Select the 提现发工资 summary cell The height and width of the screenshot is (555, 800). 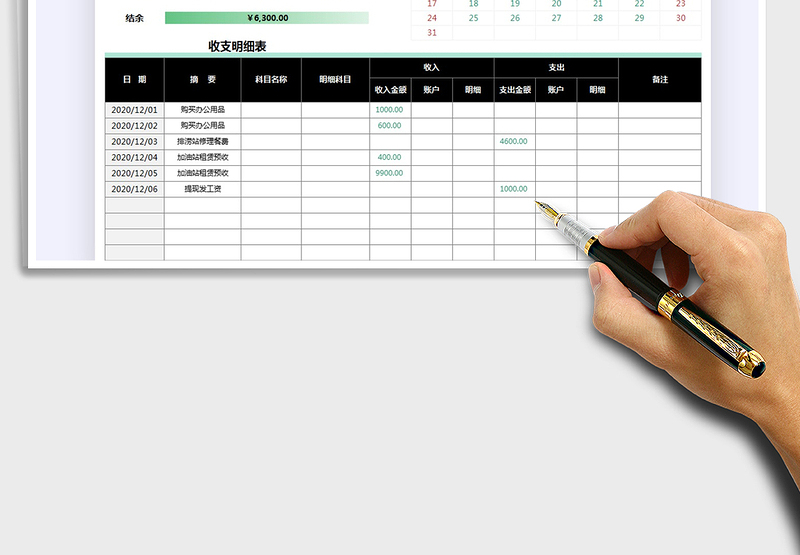(202, 189)
